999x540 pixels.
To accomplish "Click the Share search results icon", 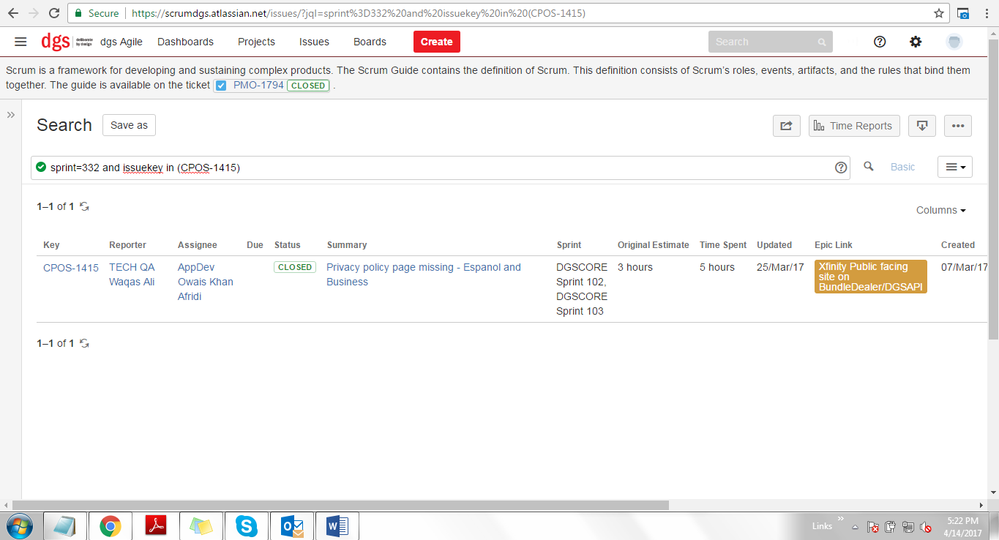I will (786, 126).
